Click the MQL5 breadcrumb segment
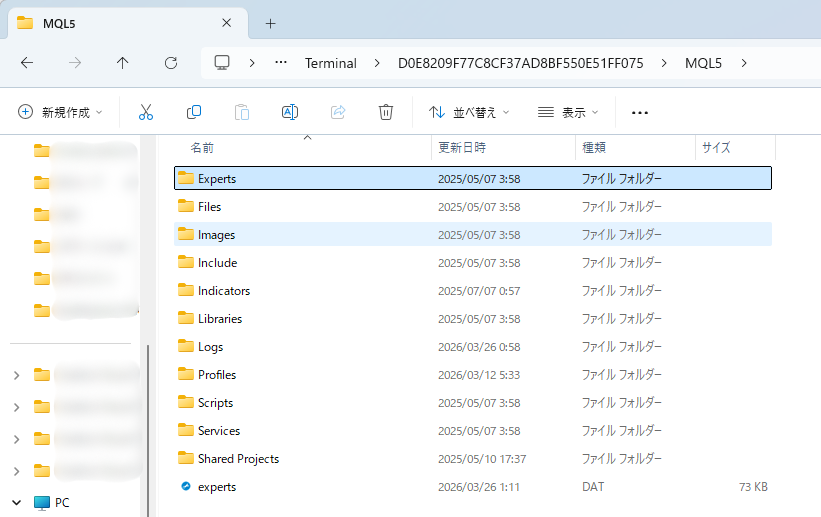 [x=706, y=63]
